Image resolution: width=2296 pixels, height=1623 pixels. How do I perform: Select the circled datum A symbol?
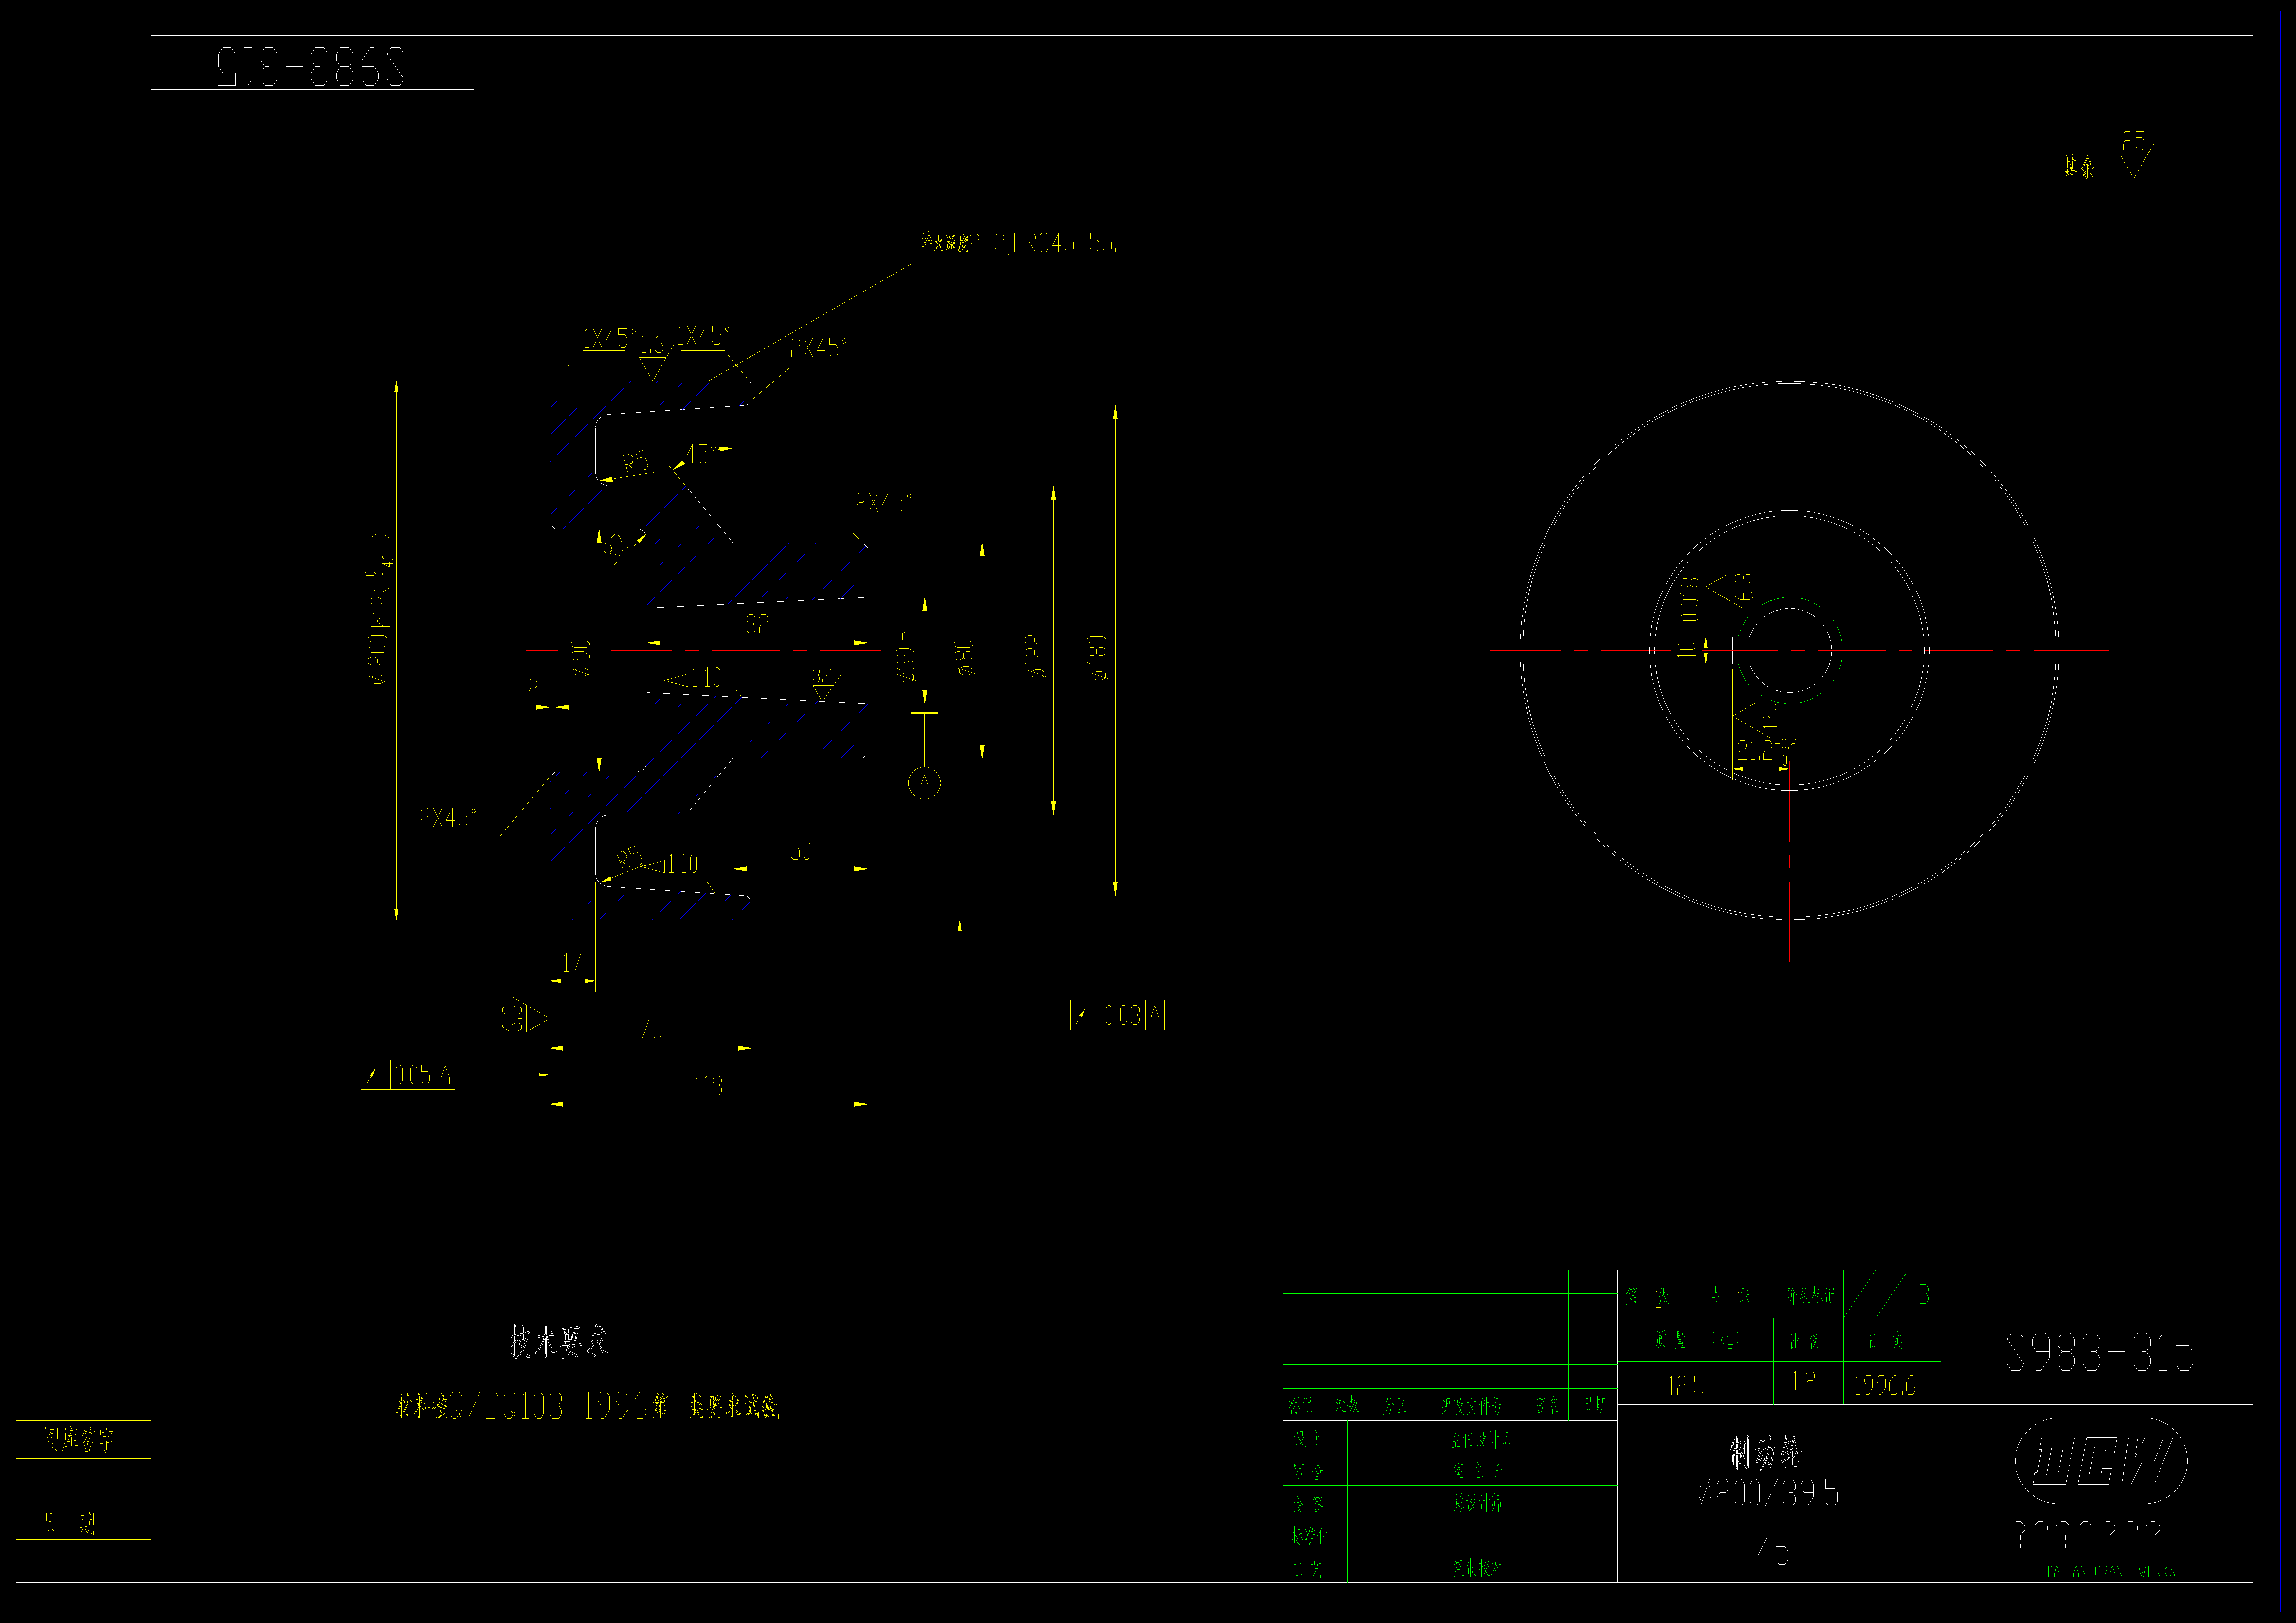point(924,783)
